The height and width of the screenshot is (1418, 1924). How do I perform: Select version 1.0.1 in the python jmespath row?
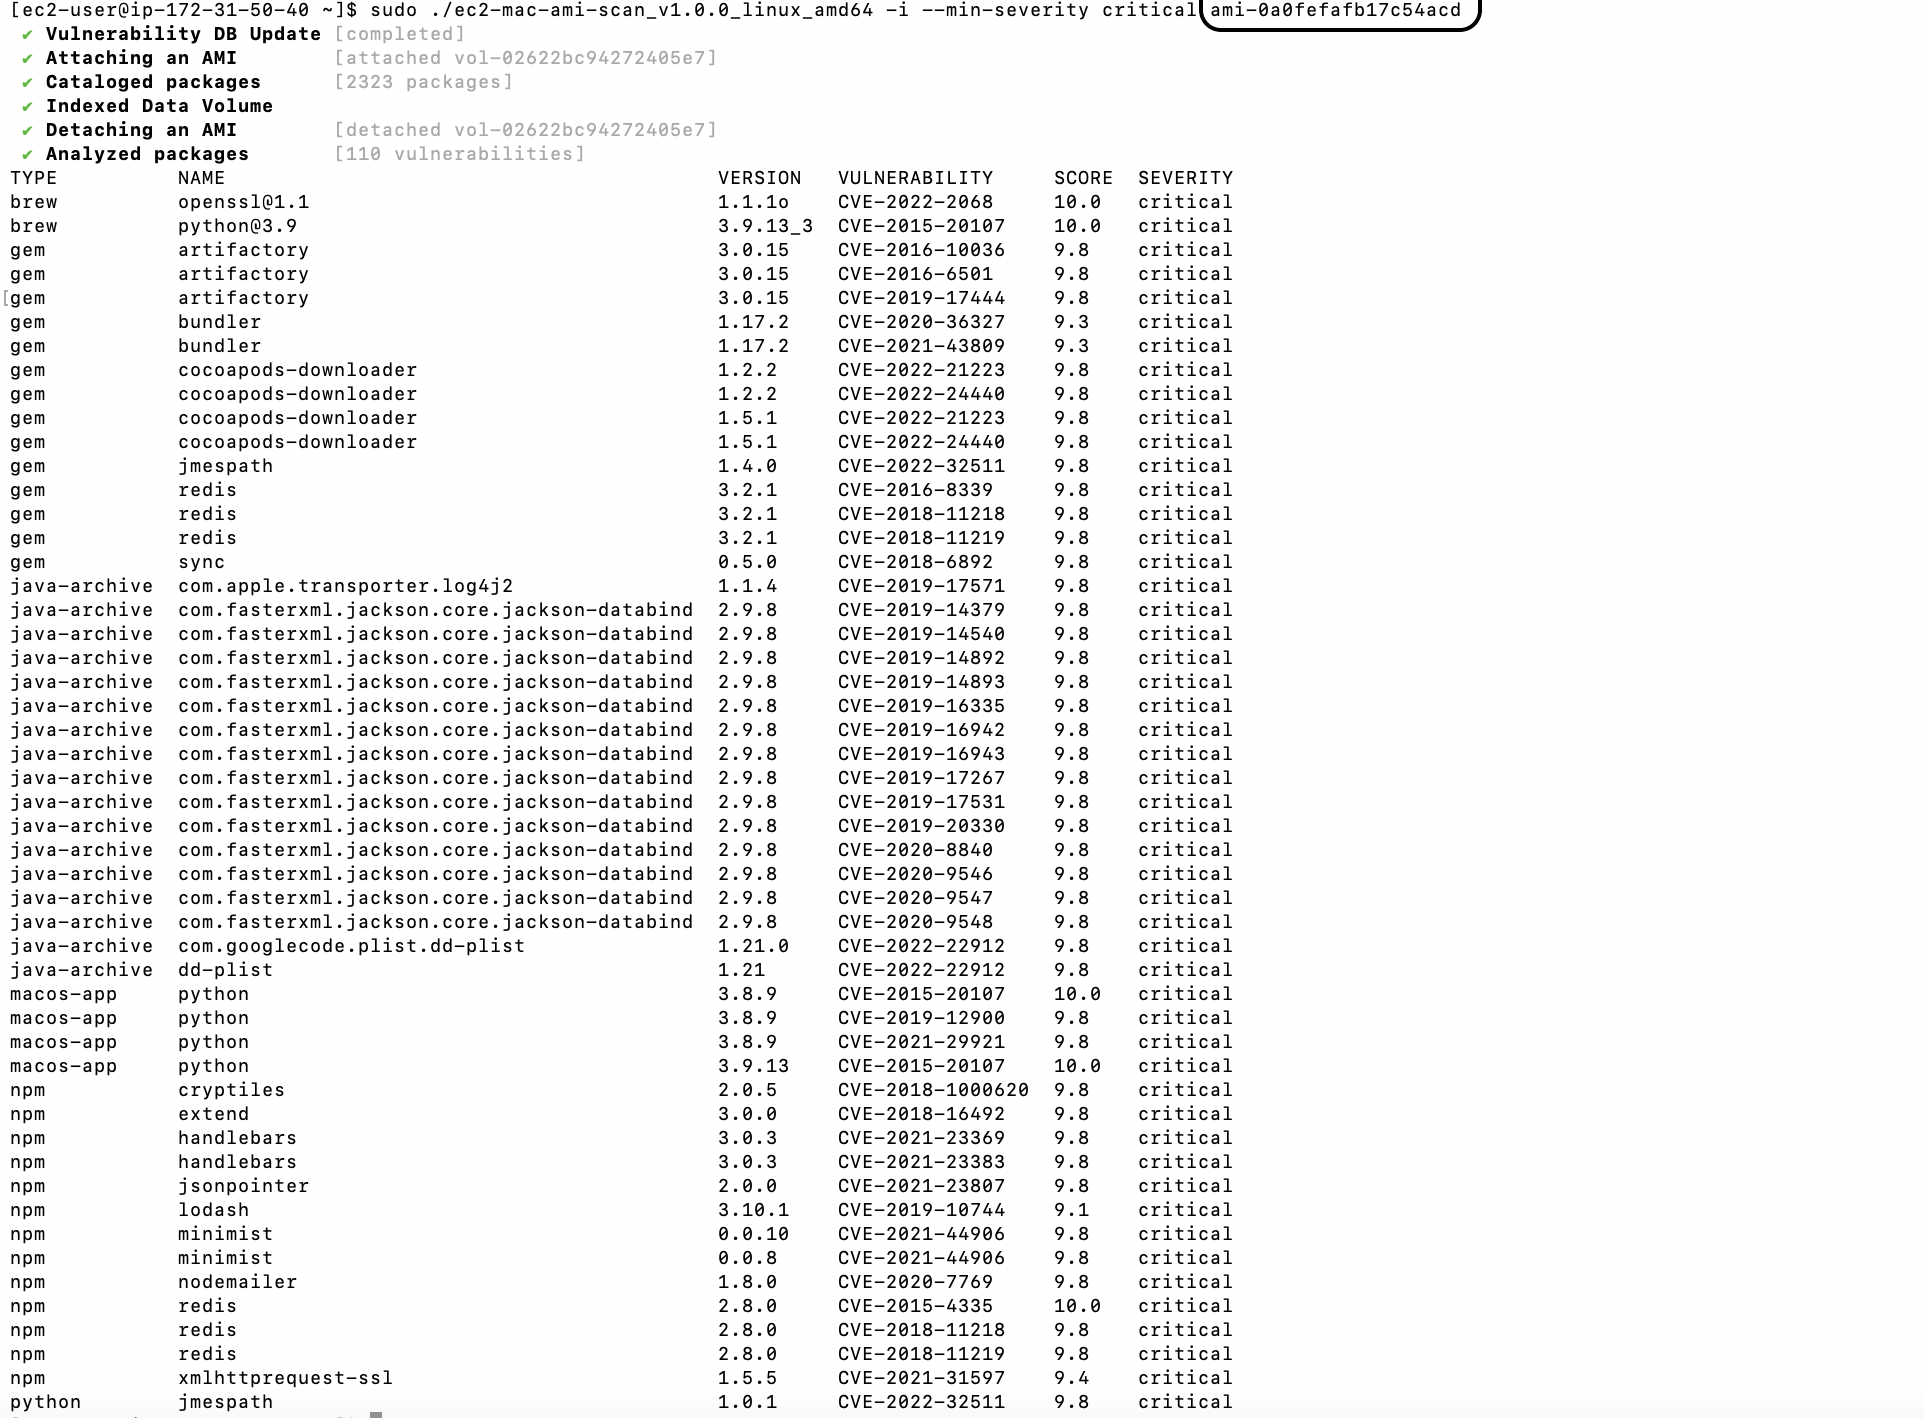tap(748, 1402)
